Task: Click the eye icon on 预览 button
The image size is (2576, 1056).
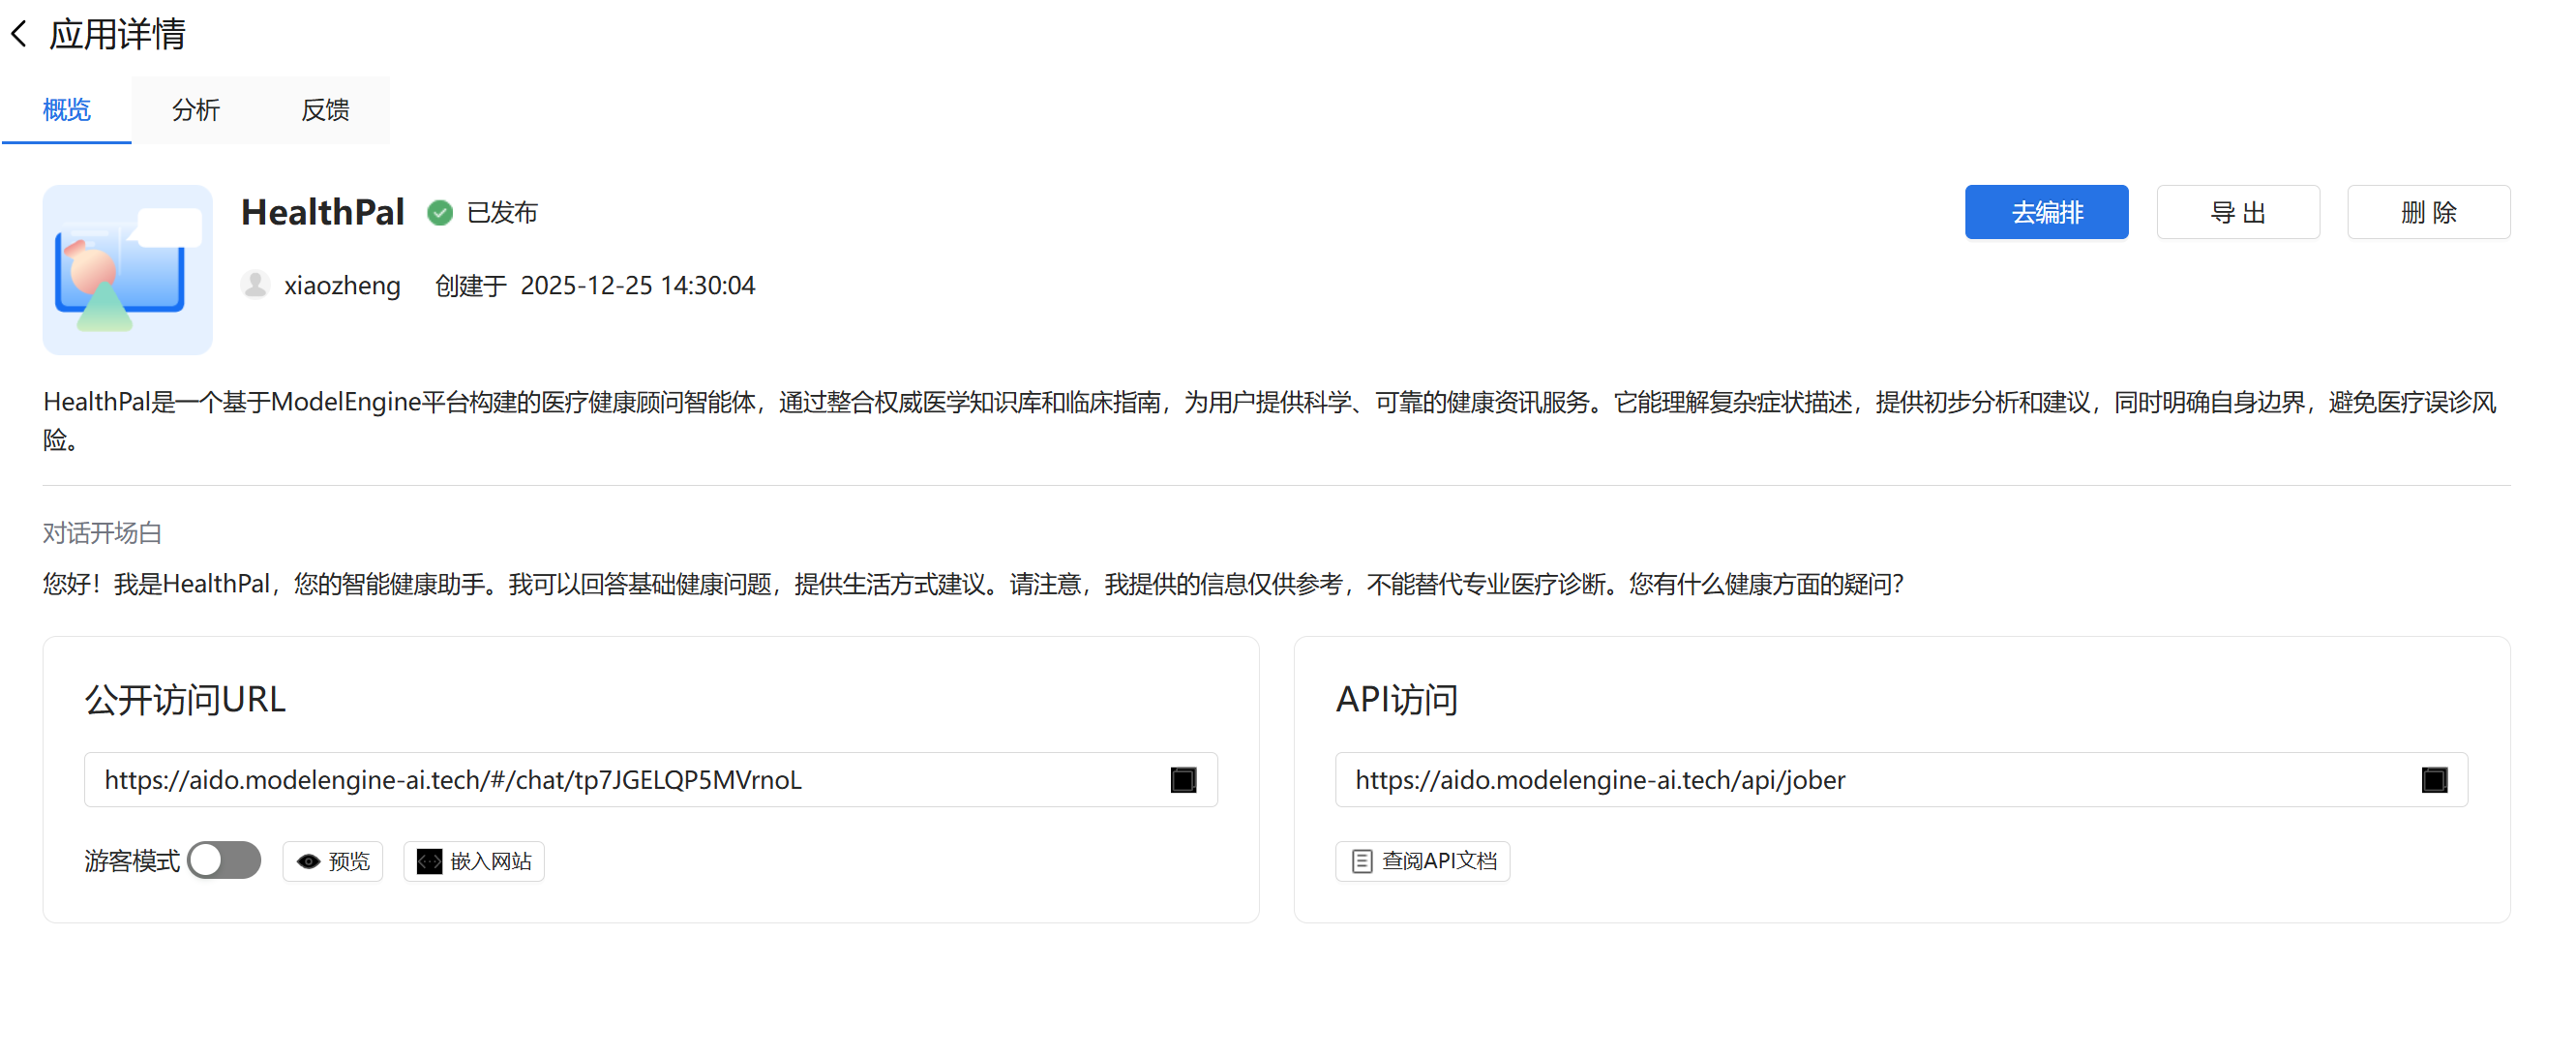Action: (309, 861)
